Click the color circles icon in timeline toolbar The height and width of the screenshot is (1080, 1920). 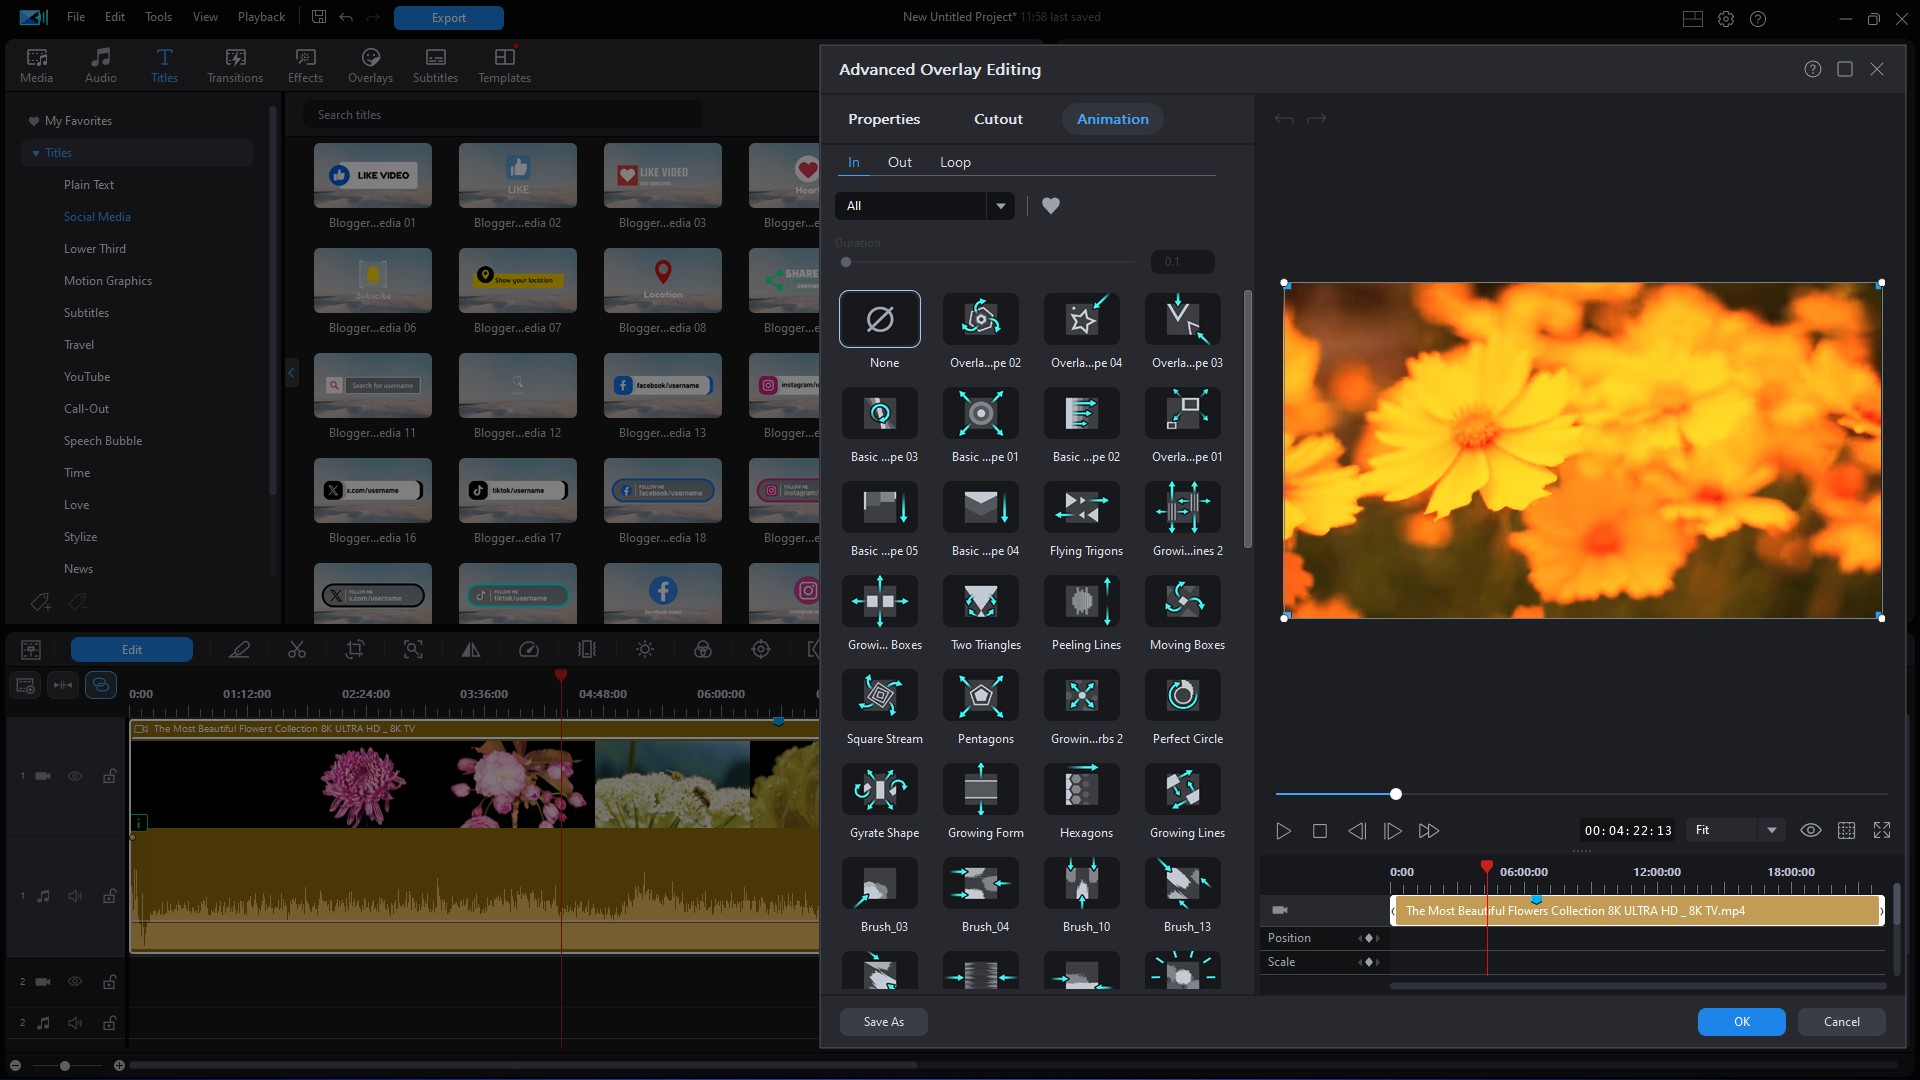pyautogui.click(x=703, y=650)
